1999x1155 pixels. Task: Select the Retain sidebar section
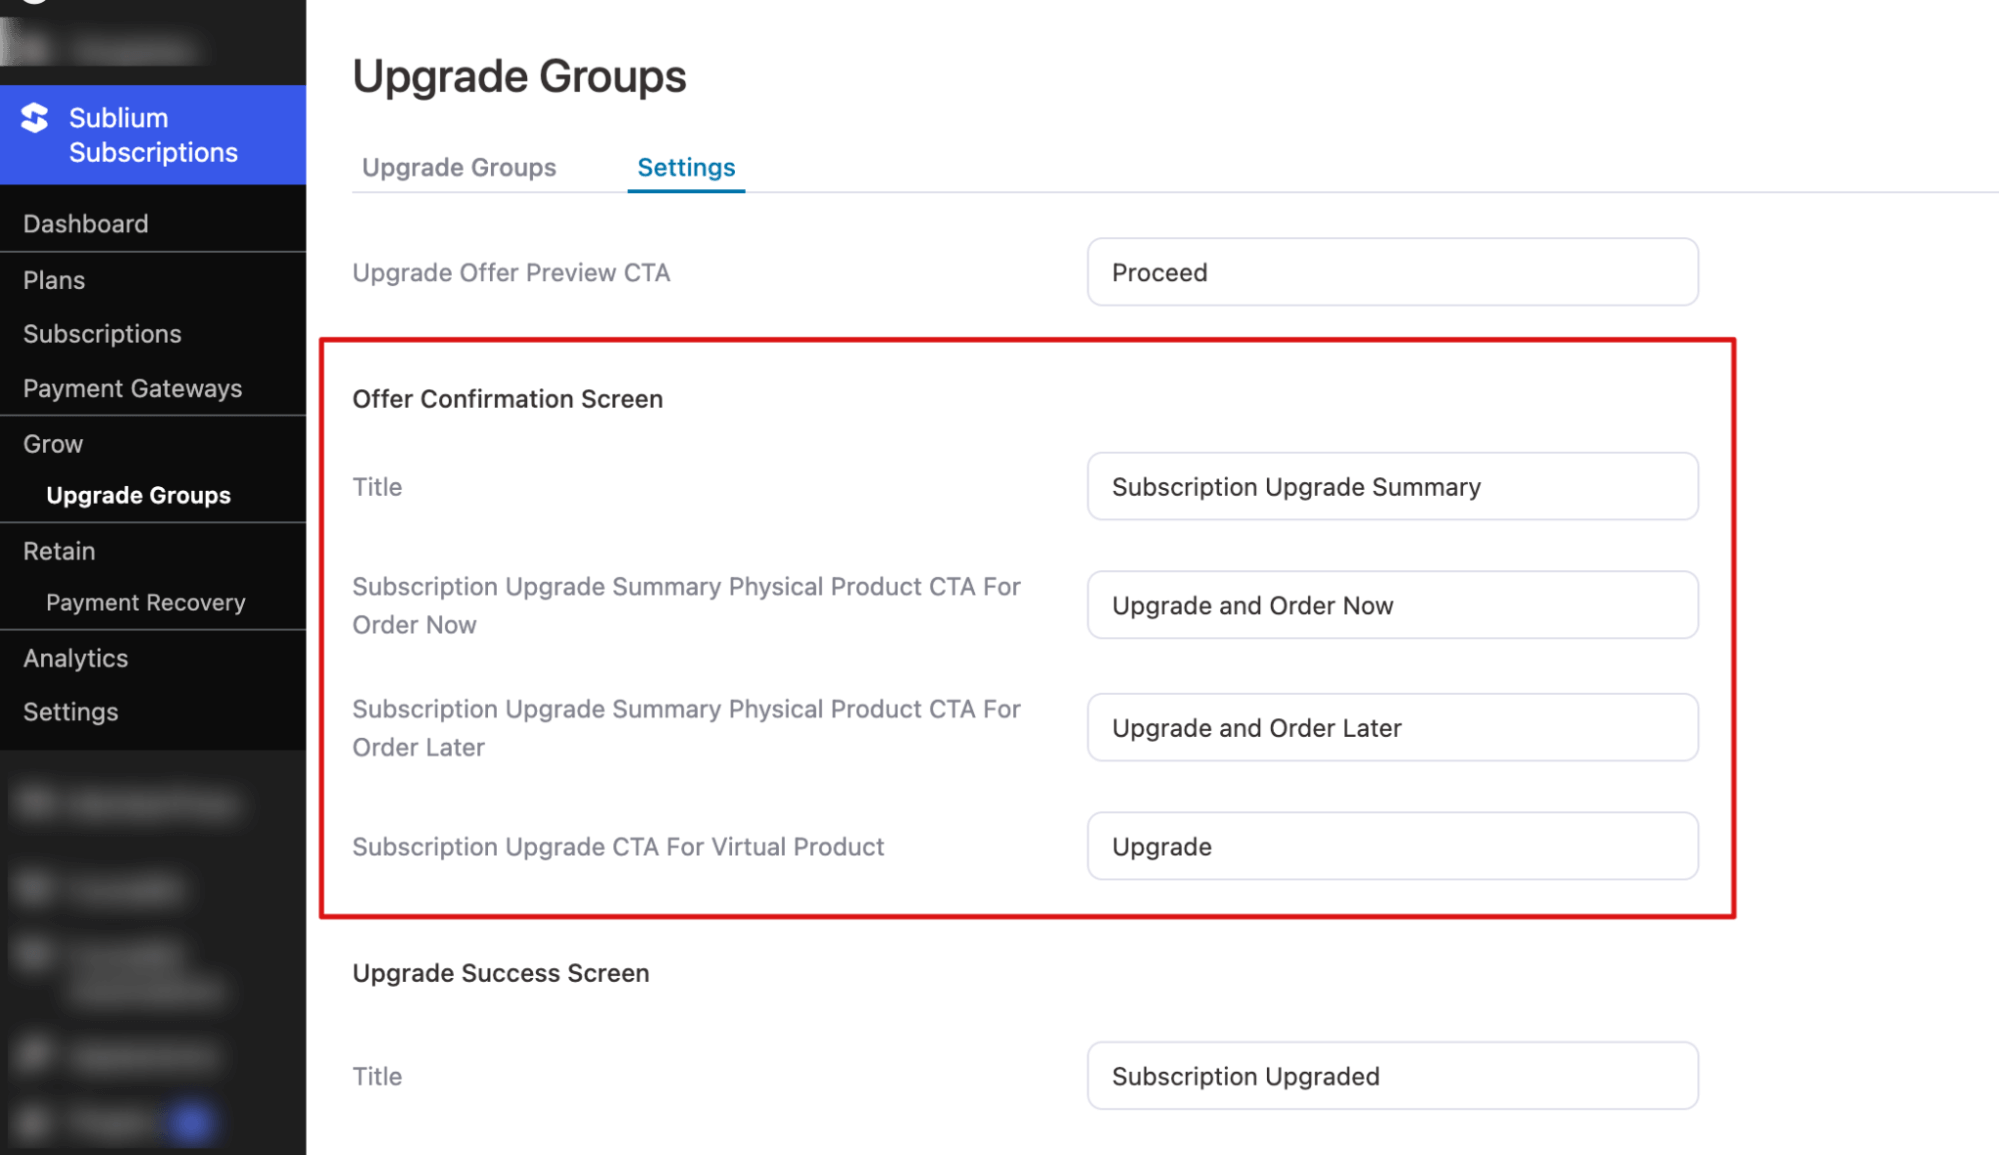pos(59,551)
